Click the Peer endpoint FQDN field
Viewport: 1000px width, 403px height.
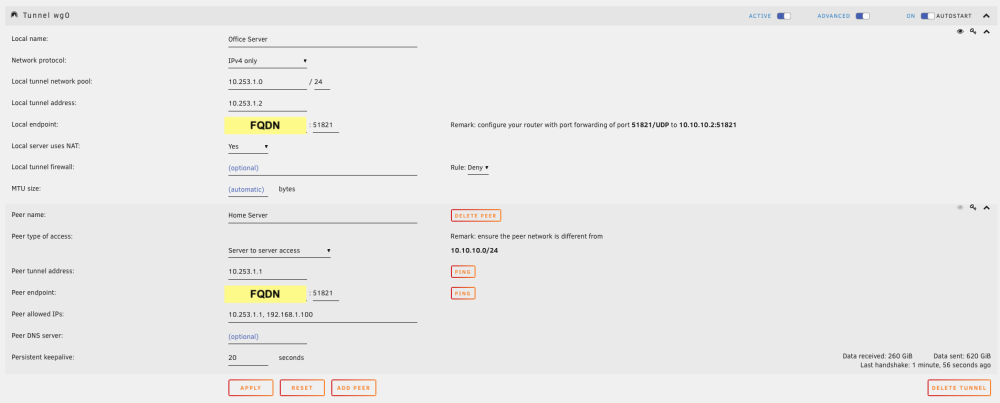point(265,293)
